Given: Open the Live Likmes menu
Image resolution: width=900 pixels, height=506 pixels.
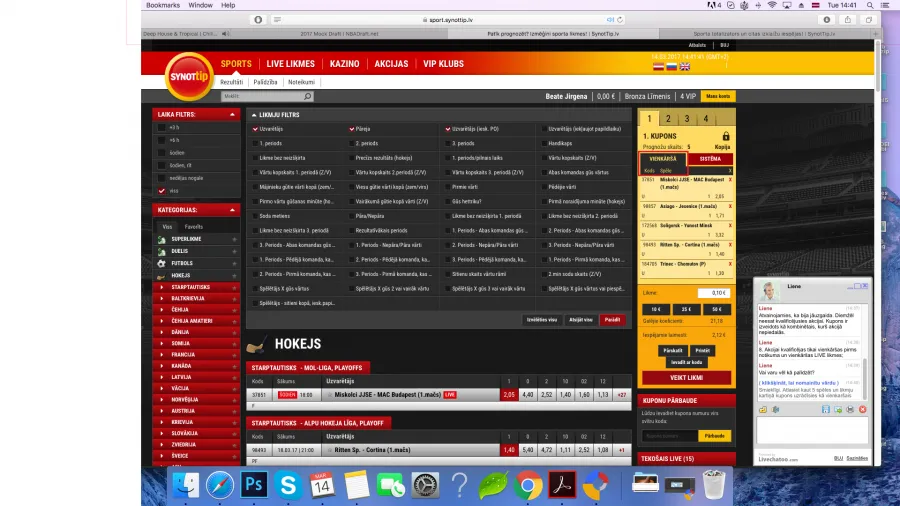Looking at the screenshot, I should [x=290, y=64].
